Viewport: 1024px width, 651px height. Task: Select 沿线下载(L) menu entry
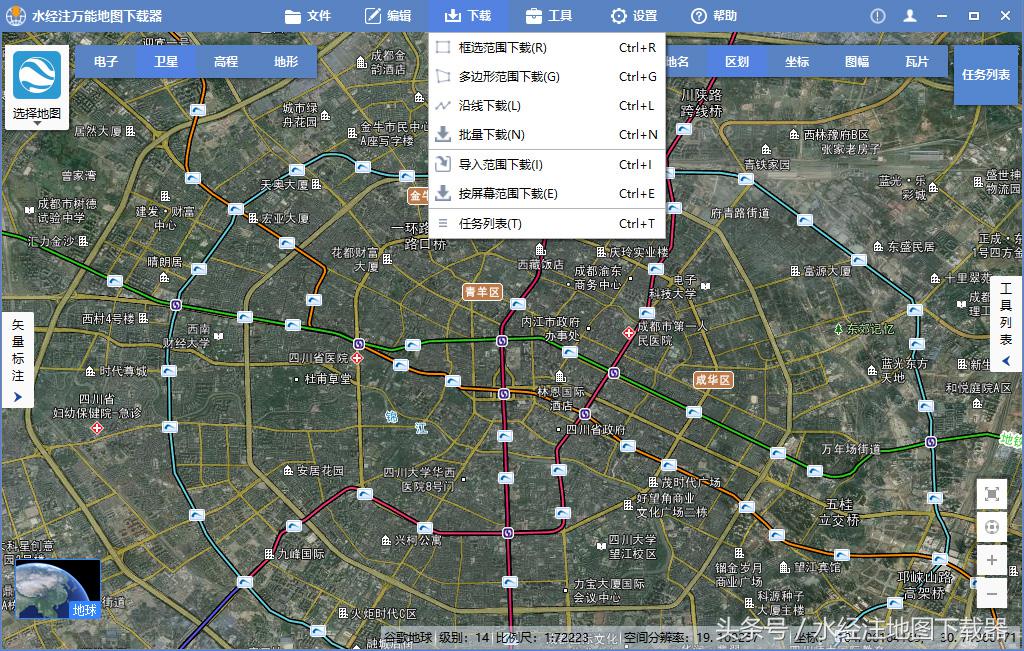point(546,106)
